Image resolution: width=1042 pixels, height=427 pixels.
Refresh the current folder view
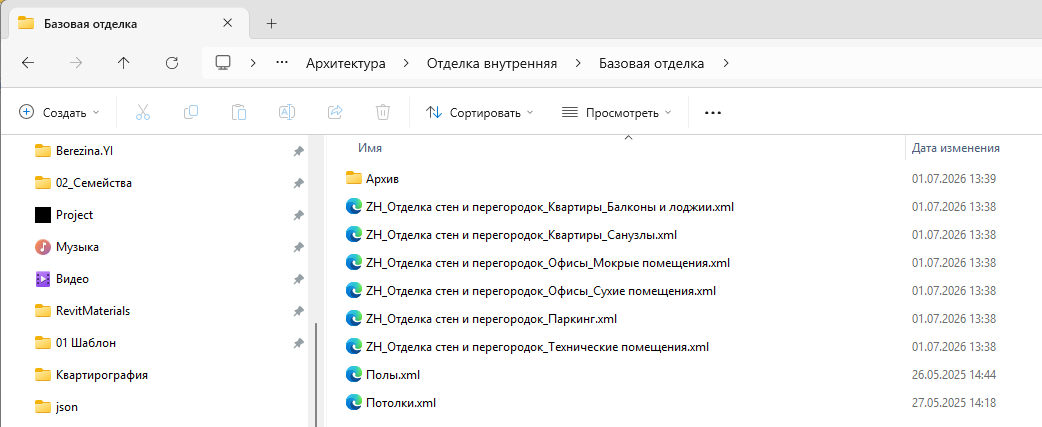(x=172, y=63)
